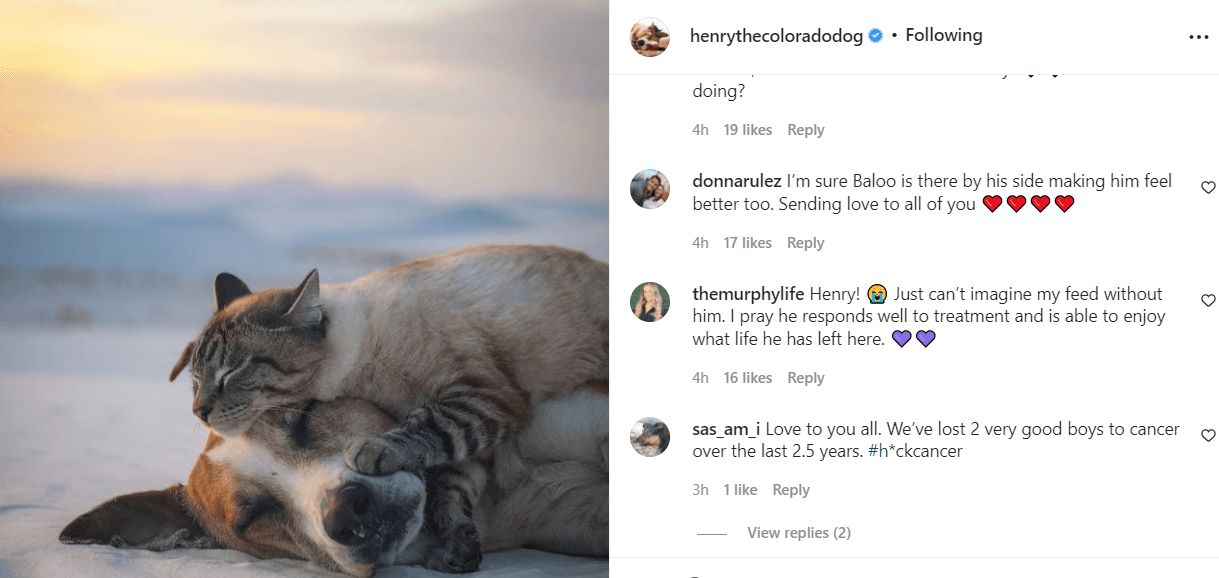
Task: Like donnarulez's comment with the heart
Action: coord(1208,188)
